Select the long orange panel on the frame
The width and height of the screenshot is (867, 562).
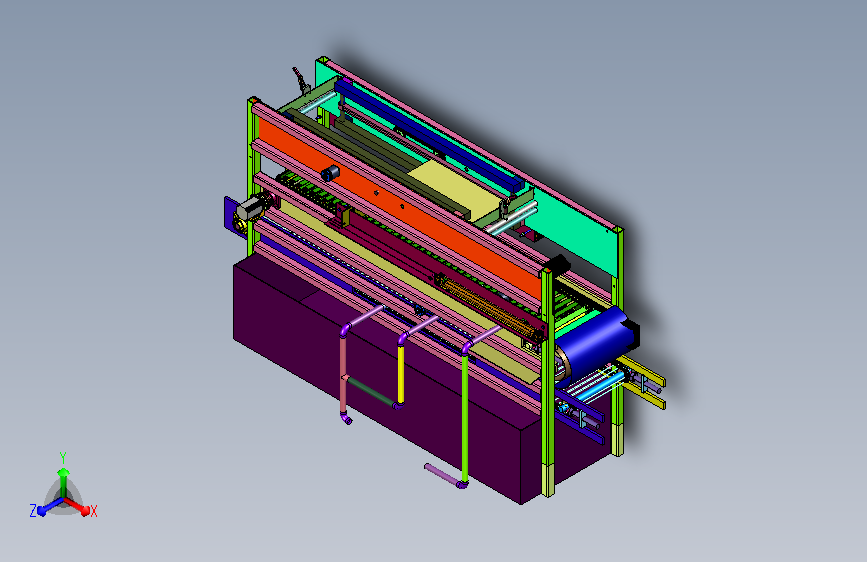398,210
